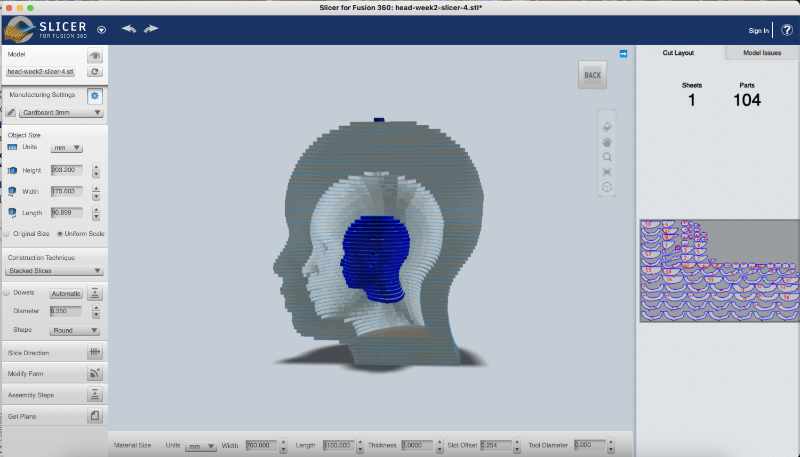Click the undo arrow in header
The image size is (800, 457).
click(x=128, y=29)
